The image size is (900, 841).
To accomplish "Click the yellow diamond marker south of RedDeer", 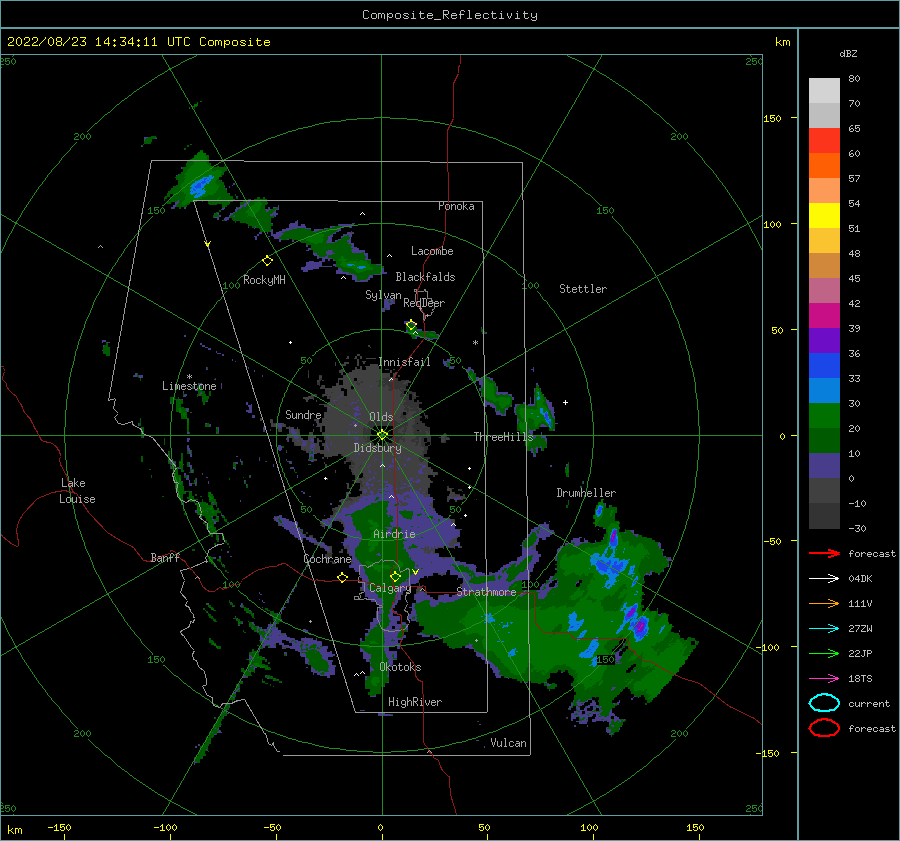I will point(411,325).
